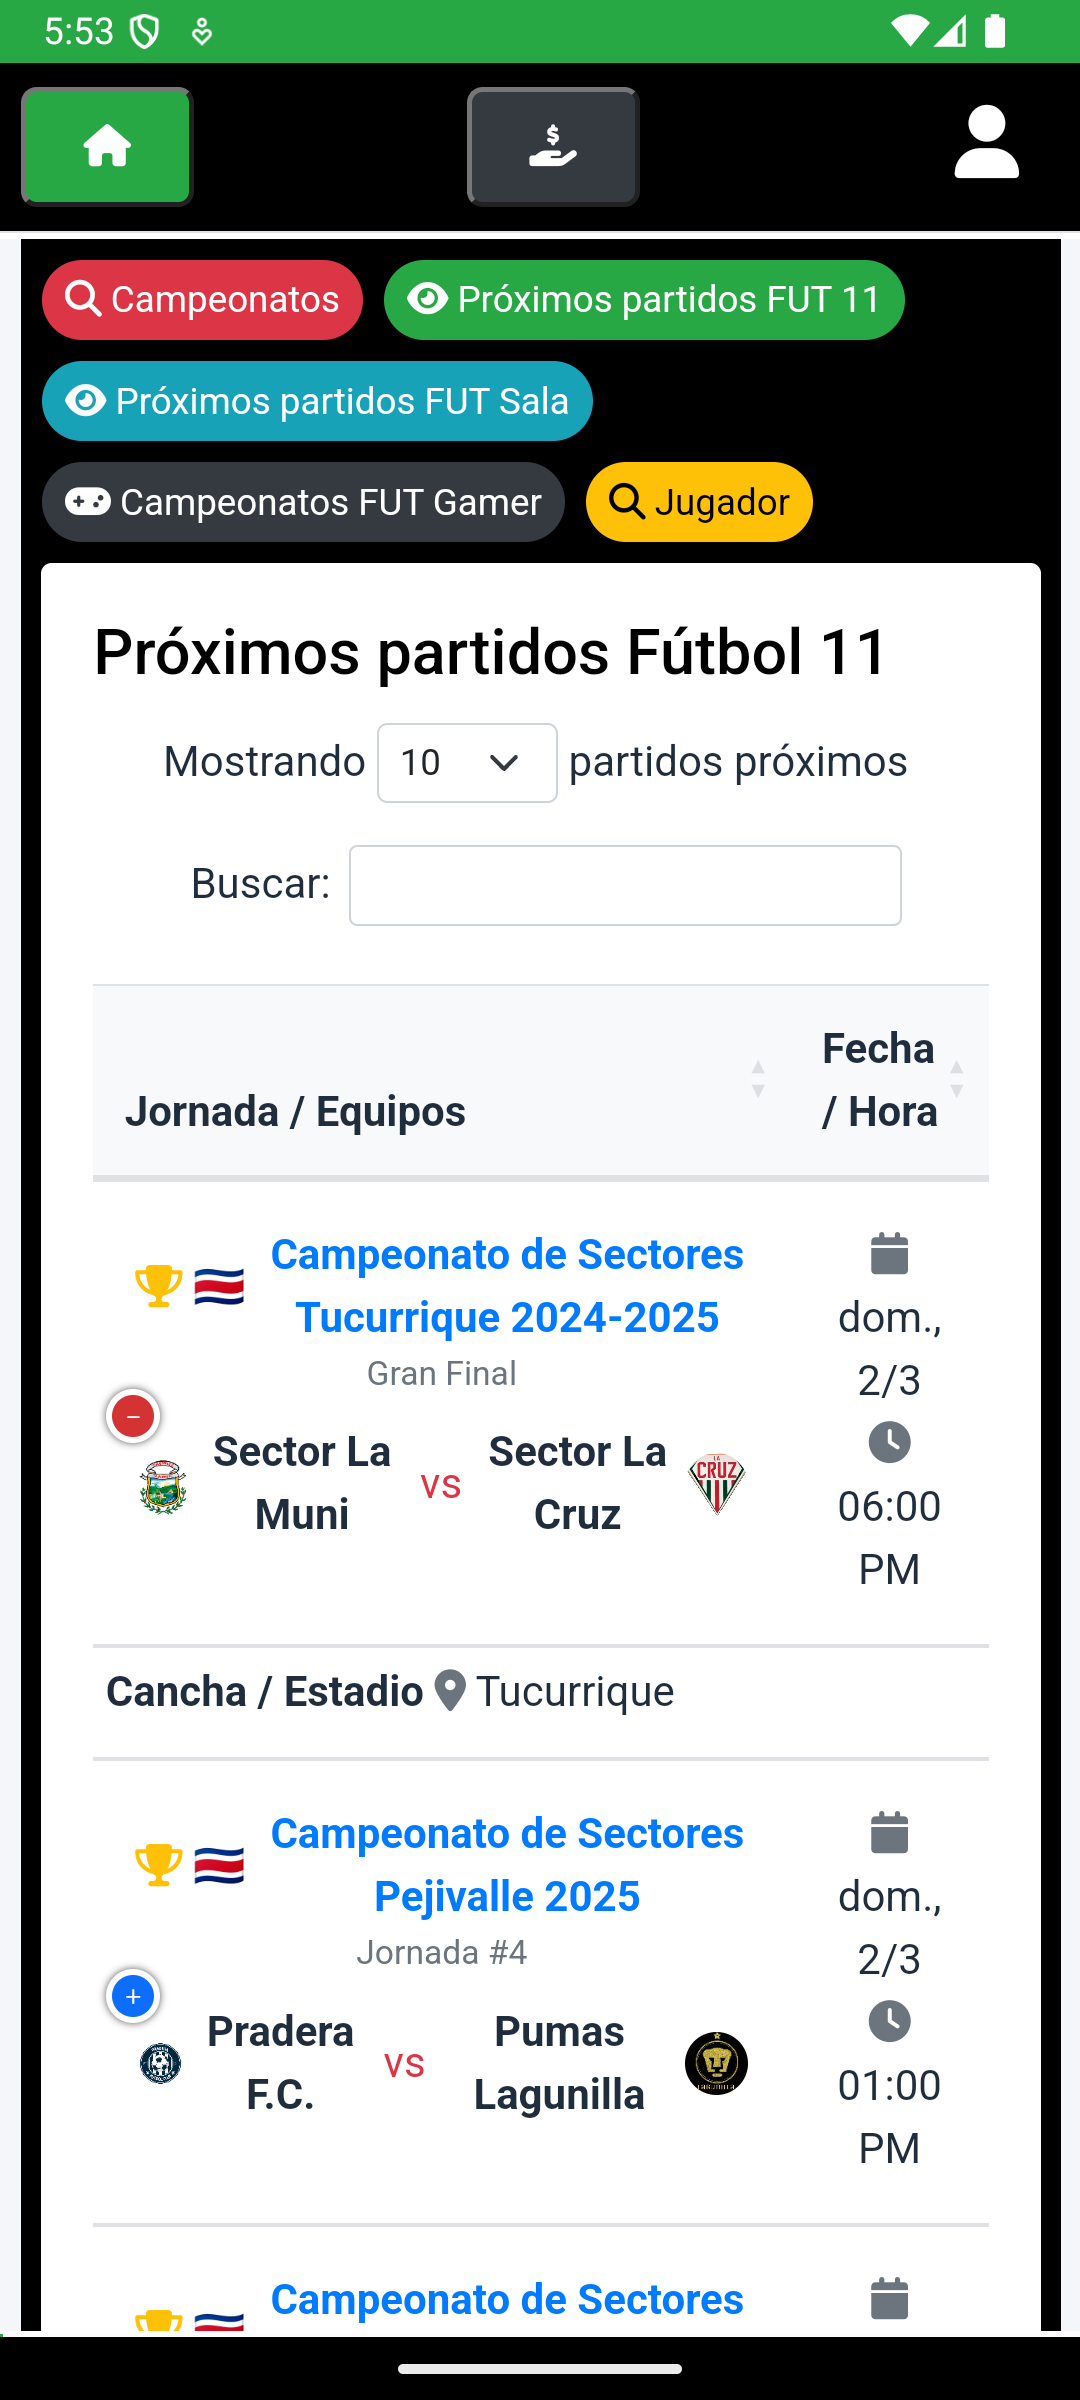This screenshot has height=2400, width=1080.
Task: Open the hand-holding-dollar donation icon
Action: 553,147
